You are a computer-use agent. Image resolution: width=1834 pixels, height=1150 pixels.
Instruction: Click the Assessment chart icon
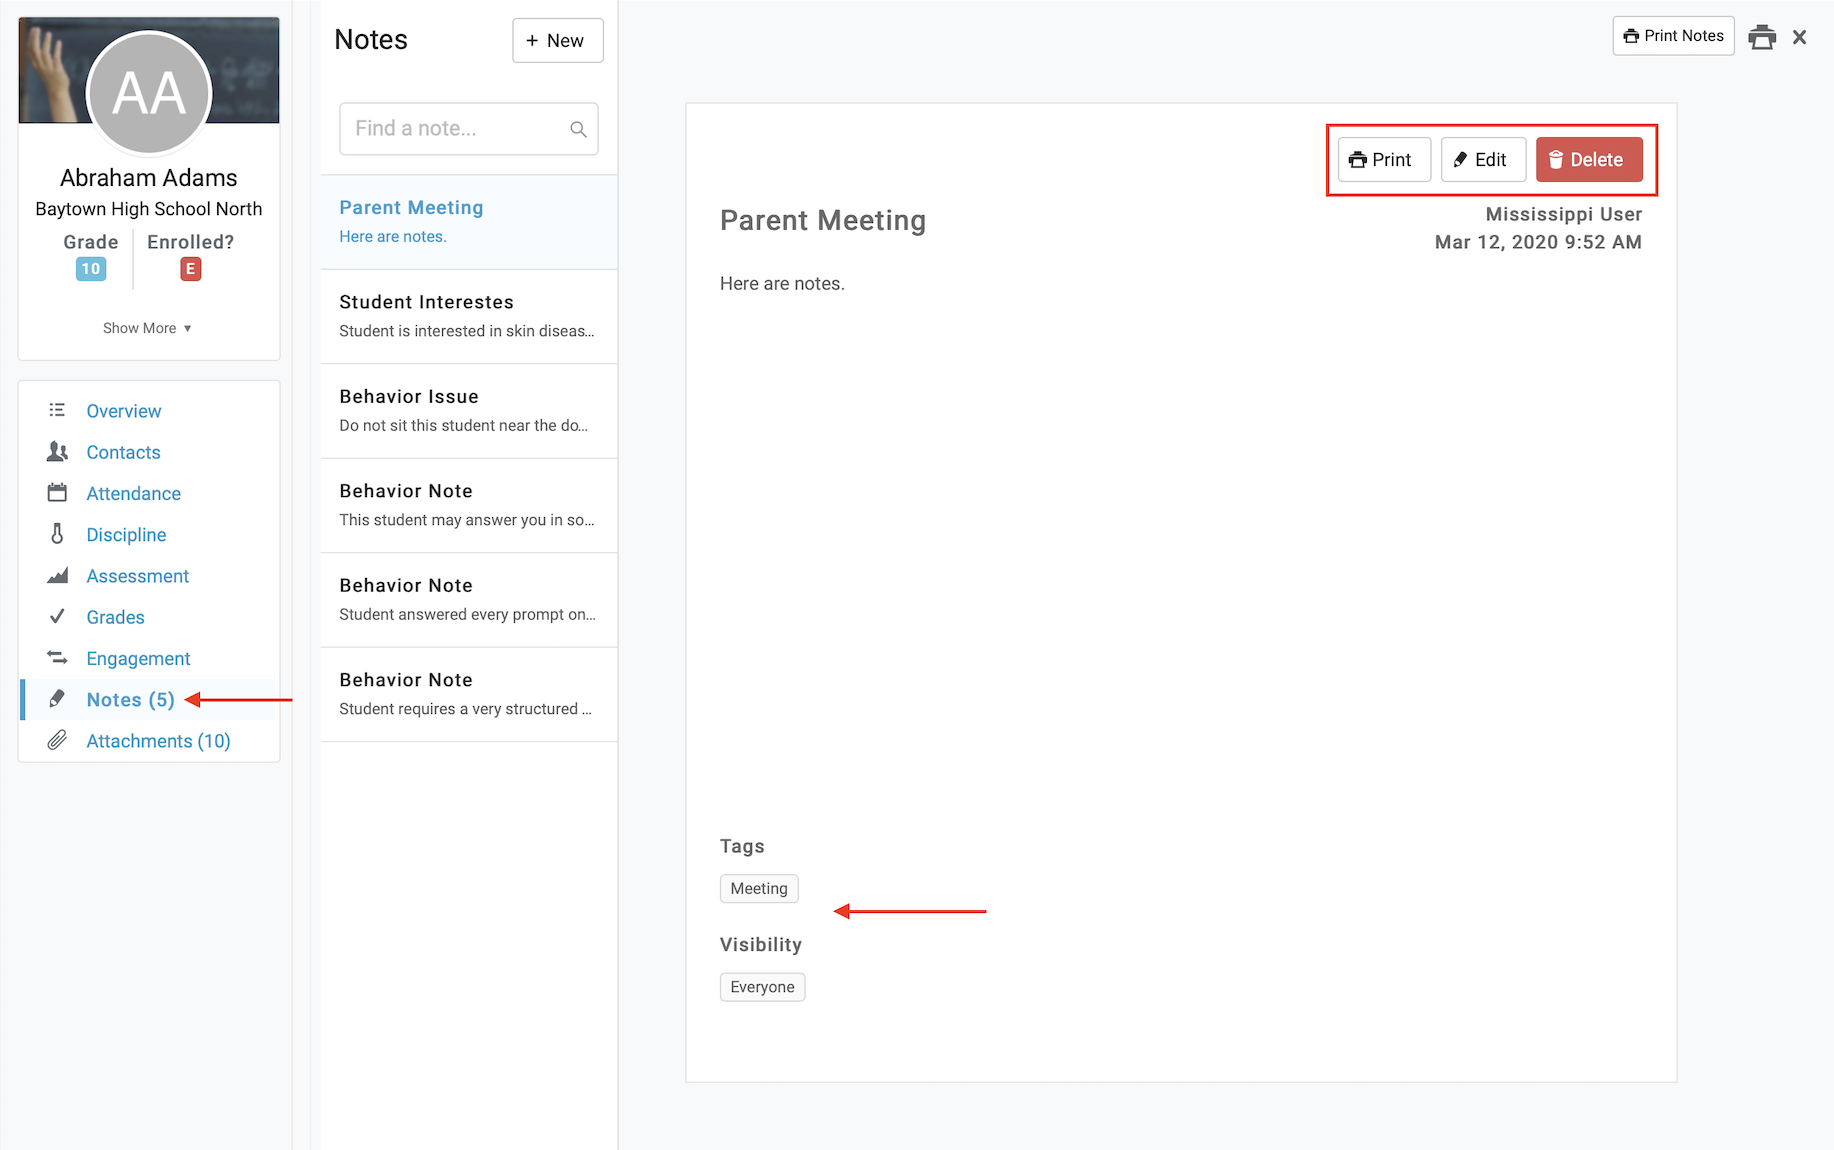tap(57, 575)
